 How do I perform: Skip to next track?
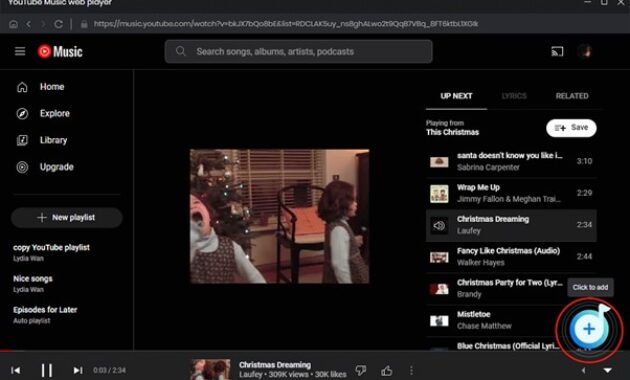[x=78, y=370]
